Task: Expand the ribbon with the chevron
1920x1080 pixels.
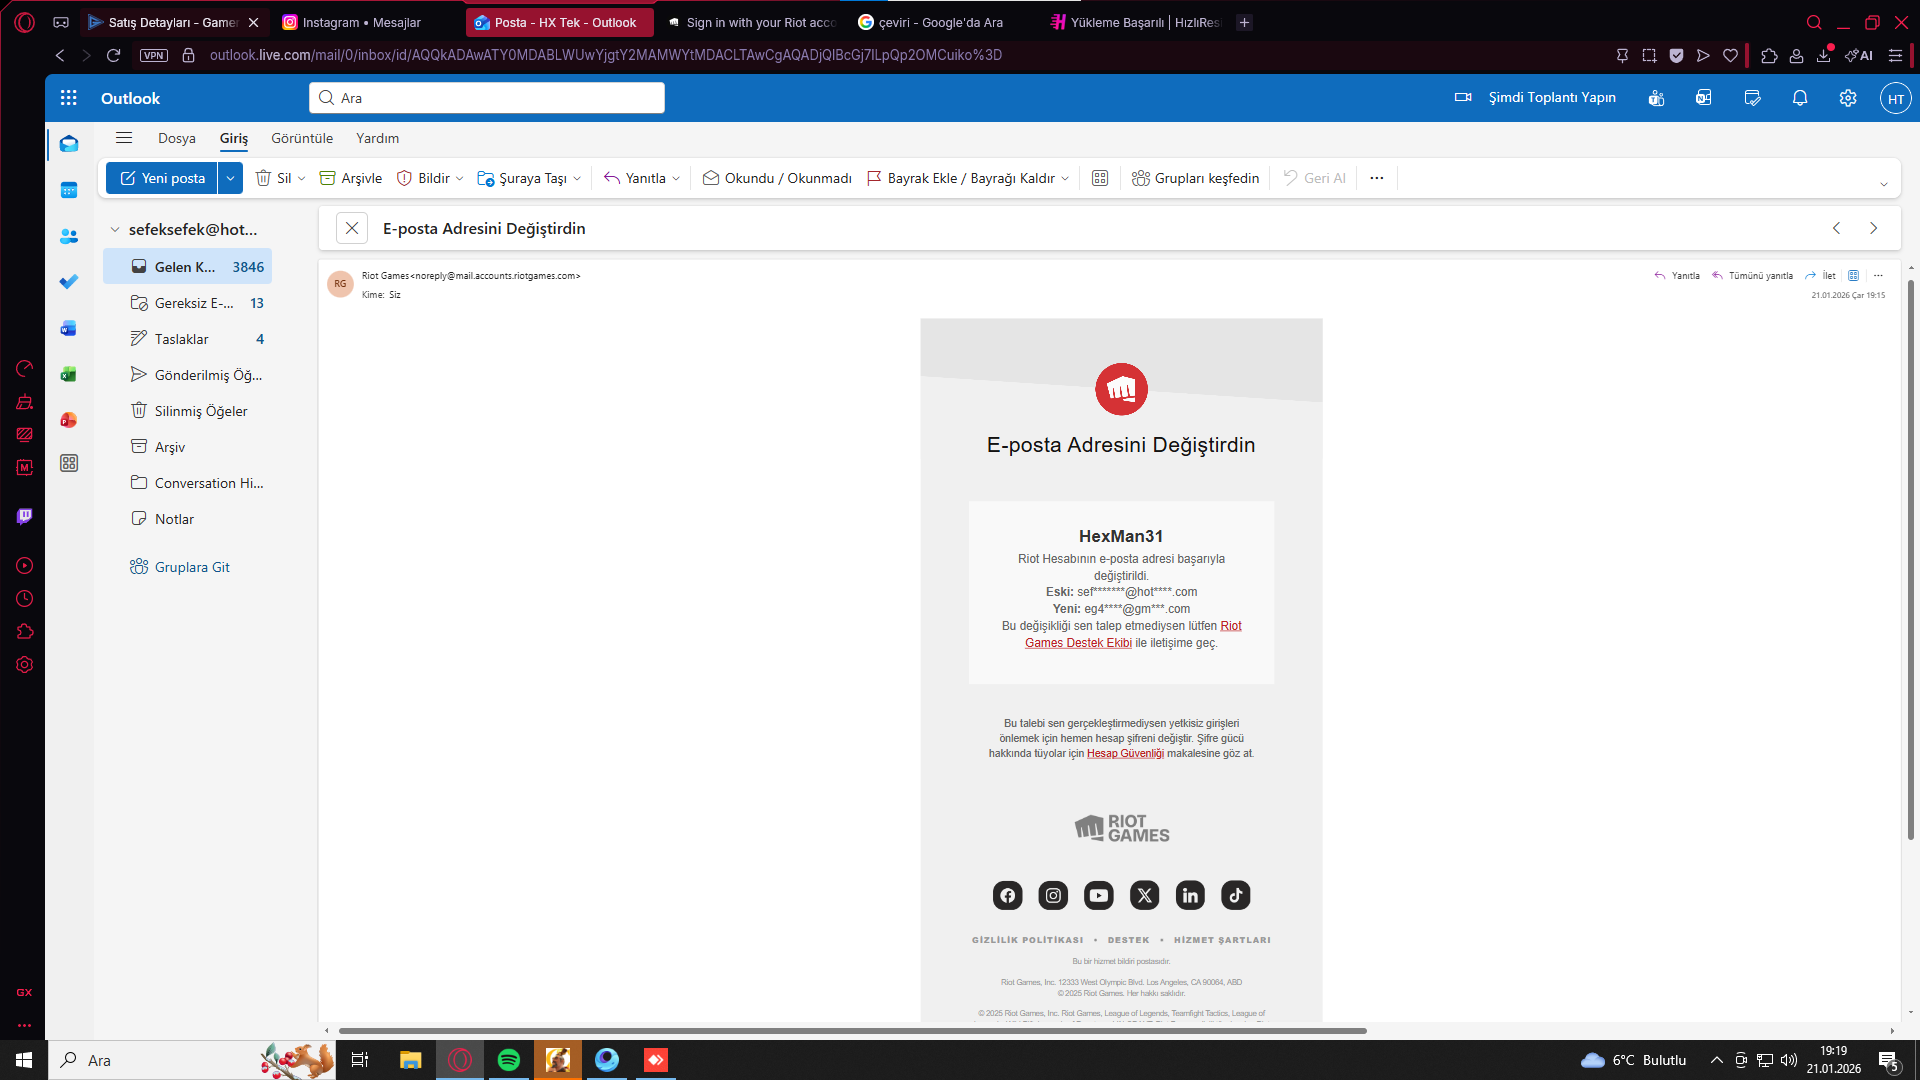Action: (1884, 184)
